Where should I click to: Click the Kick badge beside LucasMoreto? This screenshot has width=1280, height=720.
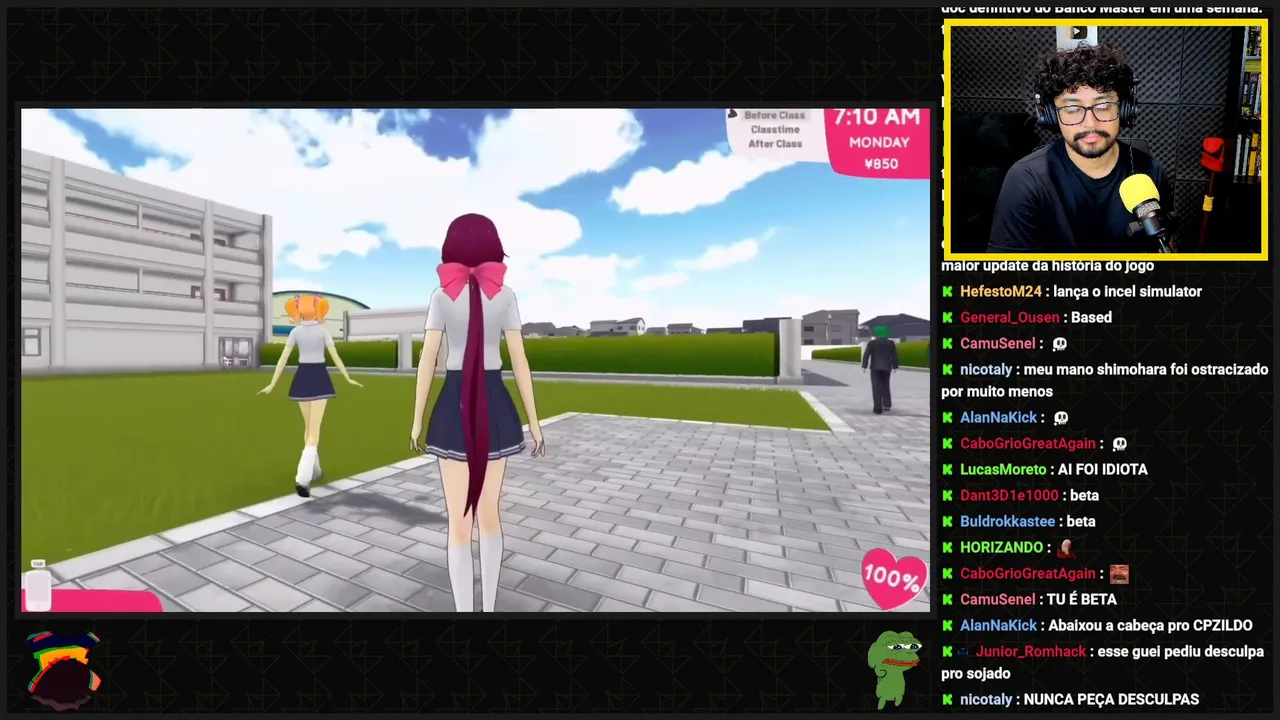click(948, 469)
